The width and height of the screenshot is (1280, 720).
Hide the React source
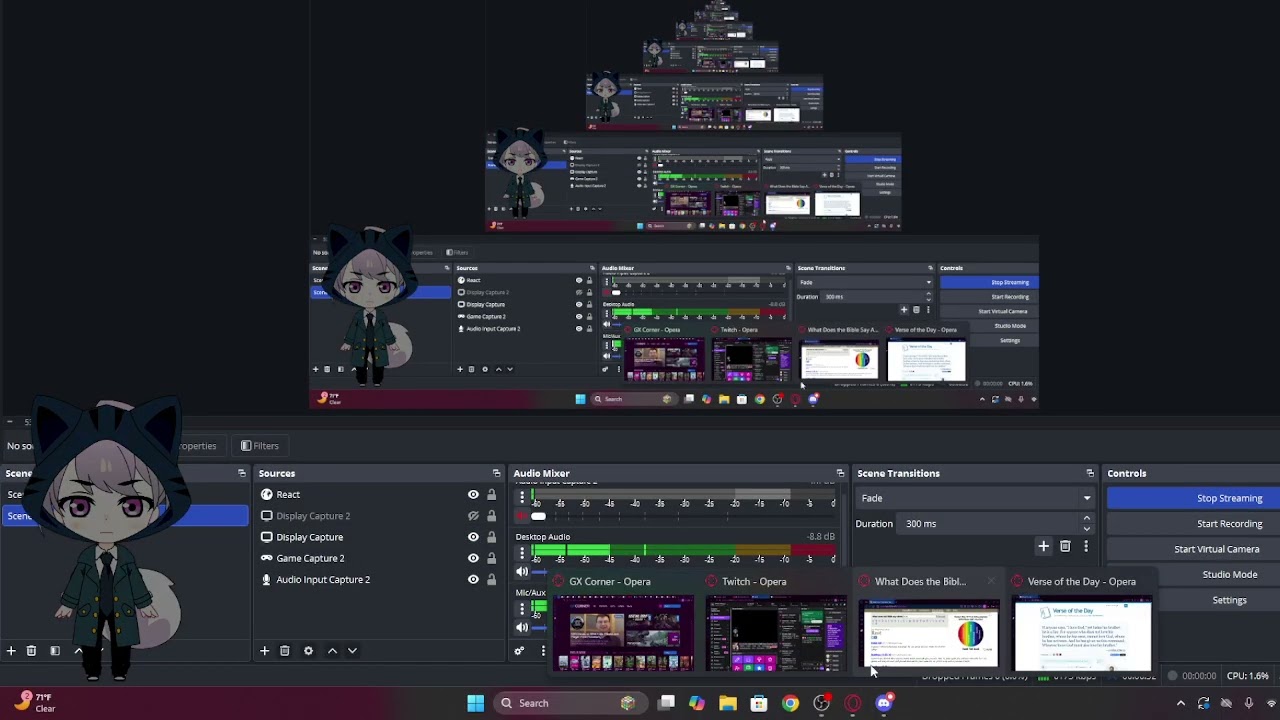[473, 494]
